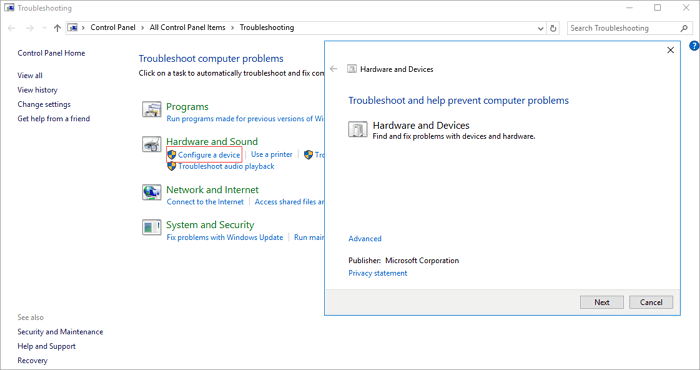Click the search magnifier icon

[684, 28]
